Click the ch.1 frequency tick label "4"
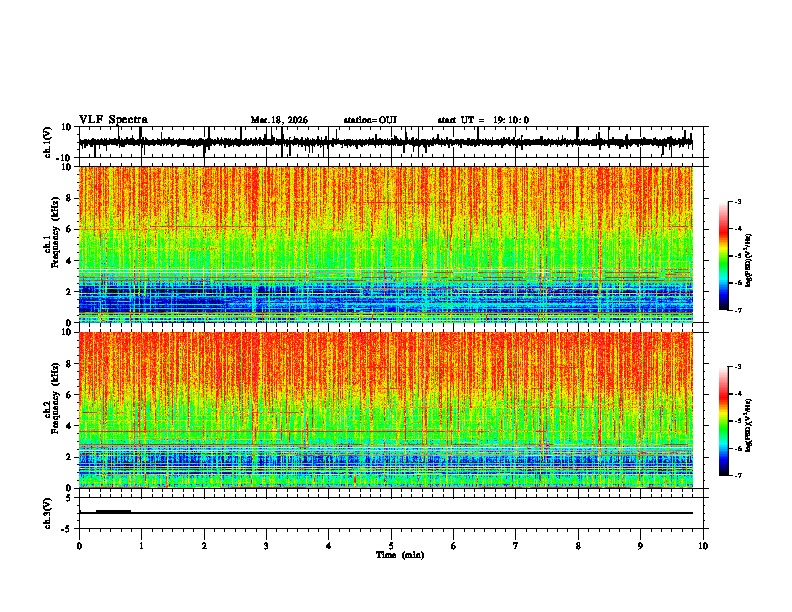 [x=70, y=261]
